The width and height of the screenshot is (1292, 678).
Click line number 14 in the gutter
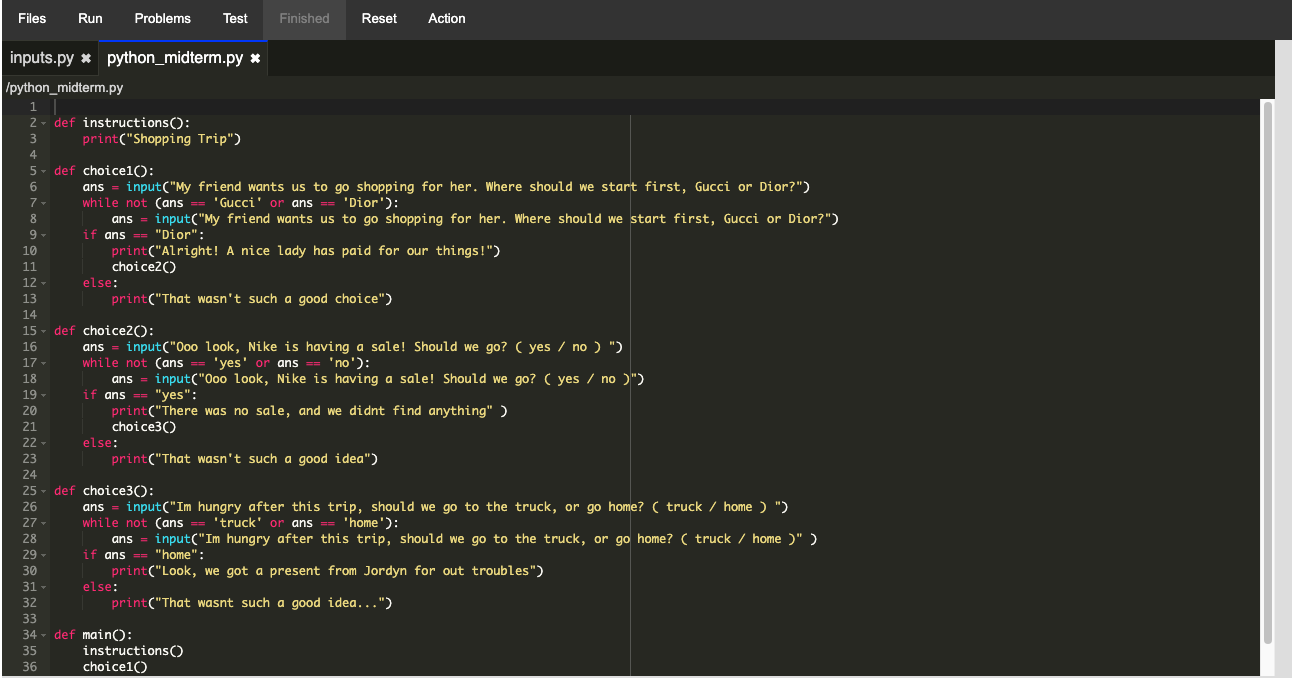click(29, 315)
